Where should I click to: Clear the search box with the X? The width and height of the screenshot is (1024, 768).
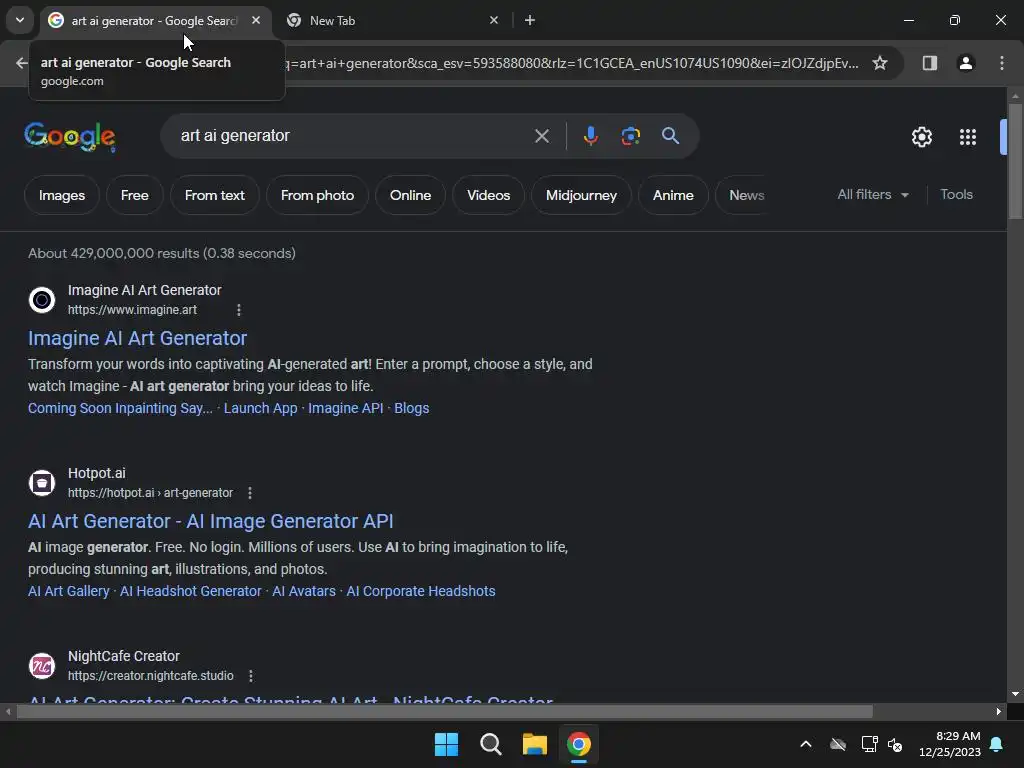click(541, 136)
